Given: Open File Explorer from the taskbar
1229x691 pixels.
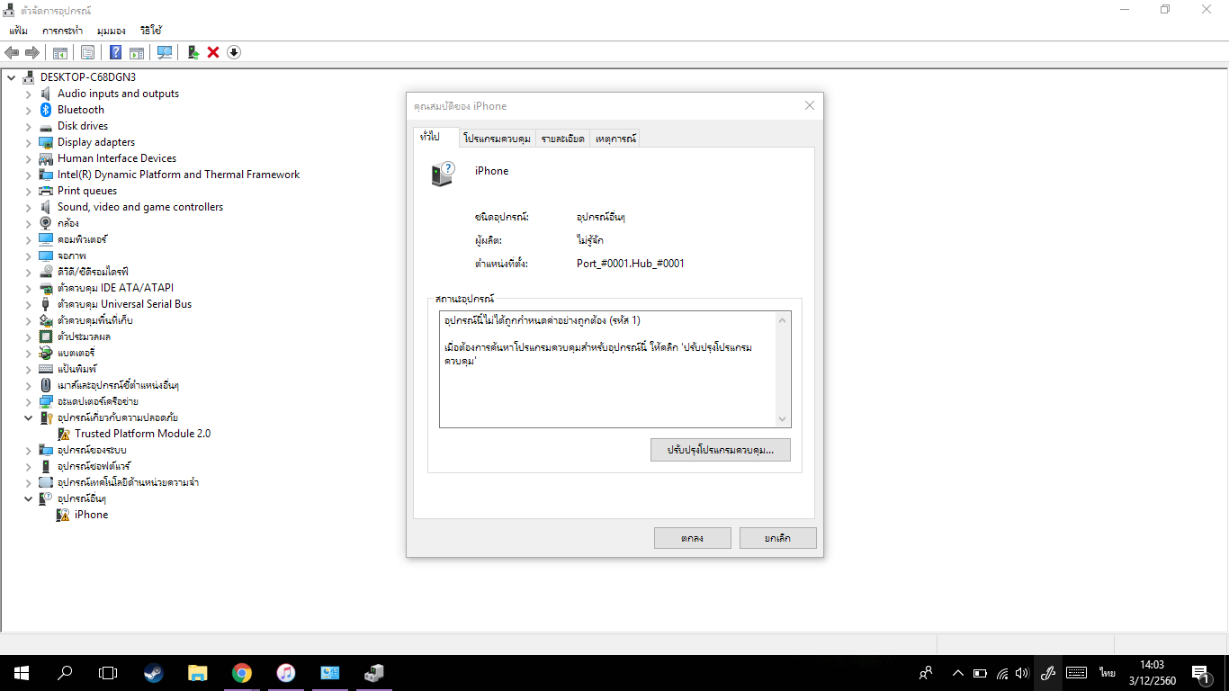Looking at the screenshot, I should pyautogui.click(x=197, y=673).
